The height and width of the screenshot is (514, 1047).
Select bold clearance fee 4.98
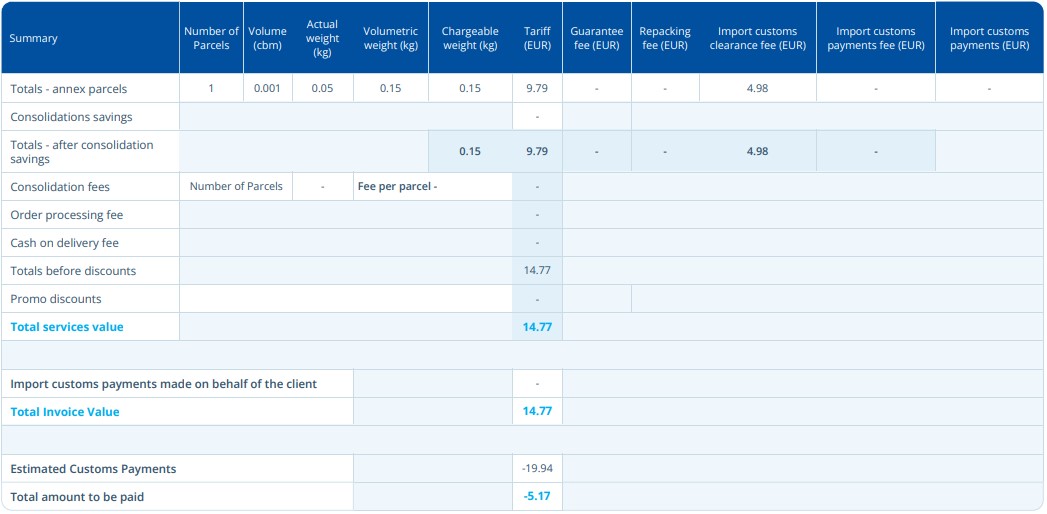pyautogui.click(x=757, y=152)
